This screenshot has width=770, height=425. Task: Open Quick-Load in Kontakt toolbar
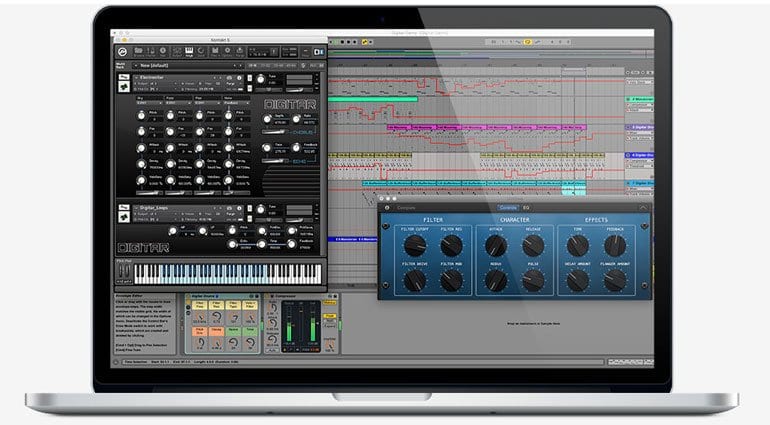[200, 52]
